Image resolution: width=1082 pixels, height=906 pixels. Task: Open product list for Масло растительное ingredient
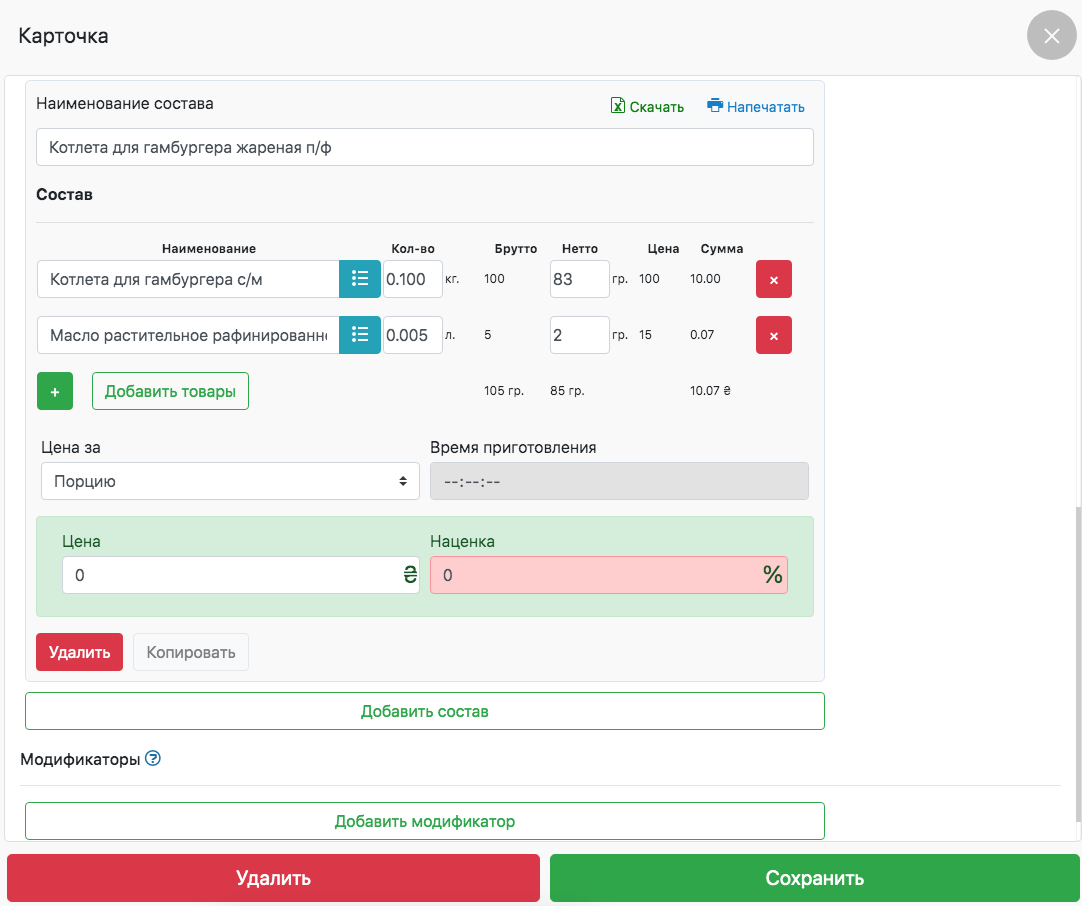pyautogui.click(x=360, y=335)
